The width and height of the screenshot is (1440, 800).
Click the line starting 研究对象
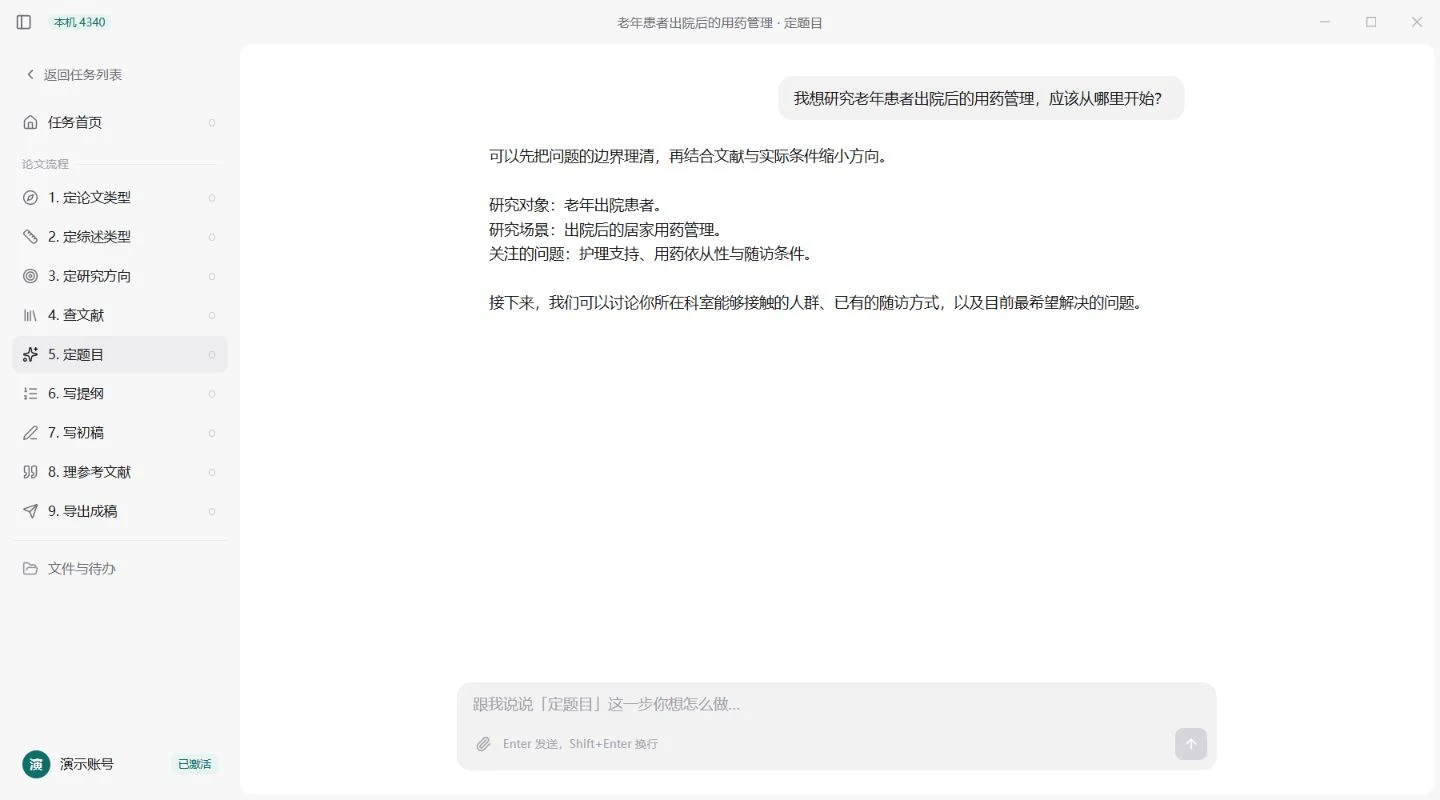coord(576,205)
